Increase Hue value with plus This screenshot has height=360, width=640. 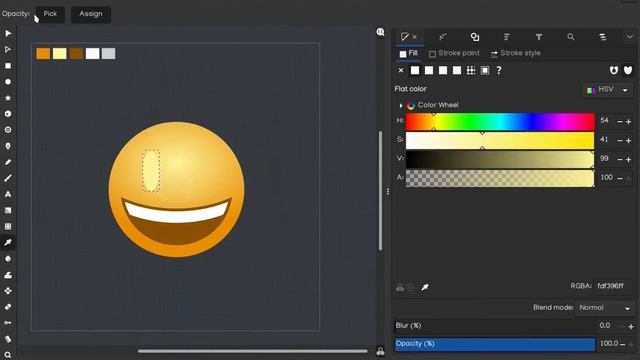629,121
